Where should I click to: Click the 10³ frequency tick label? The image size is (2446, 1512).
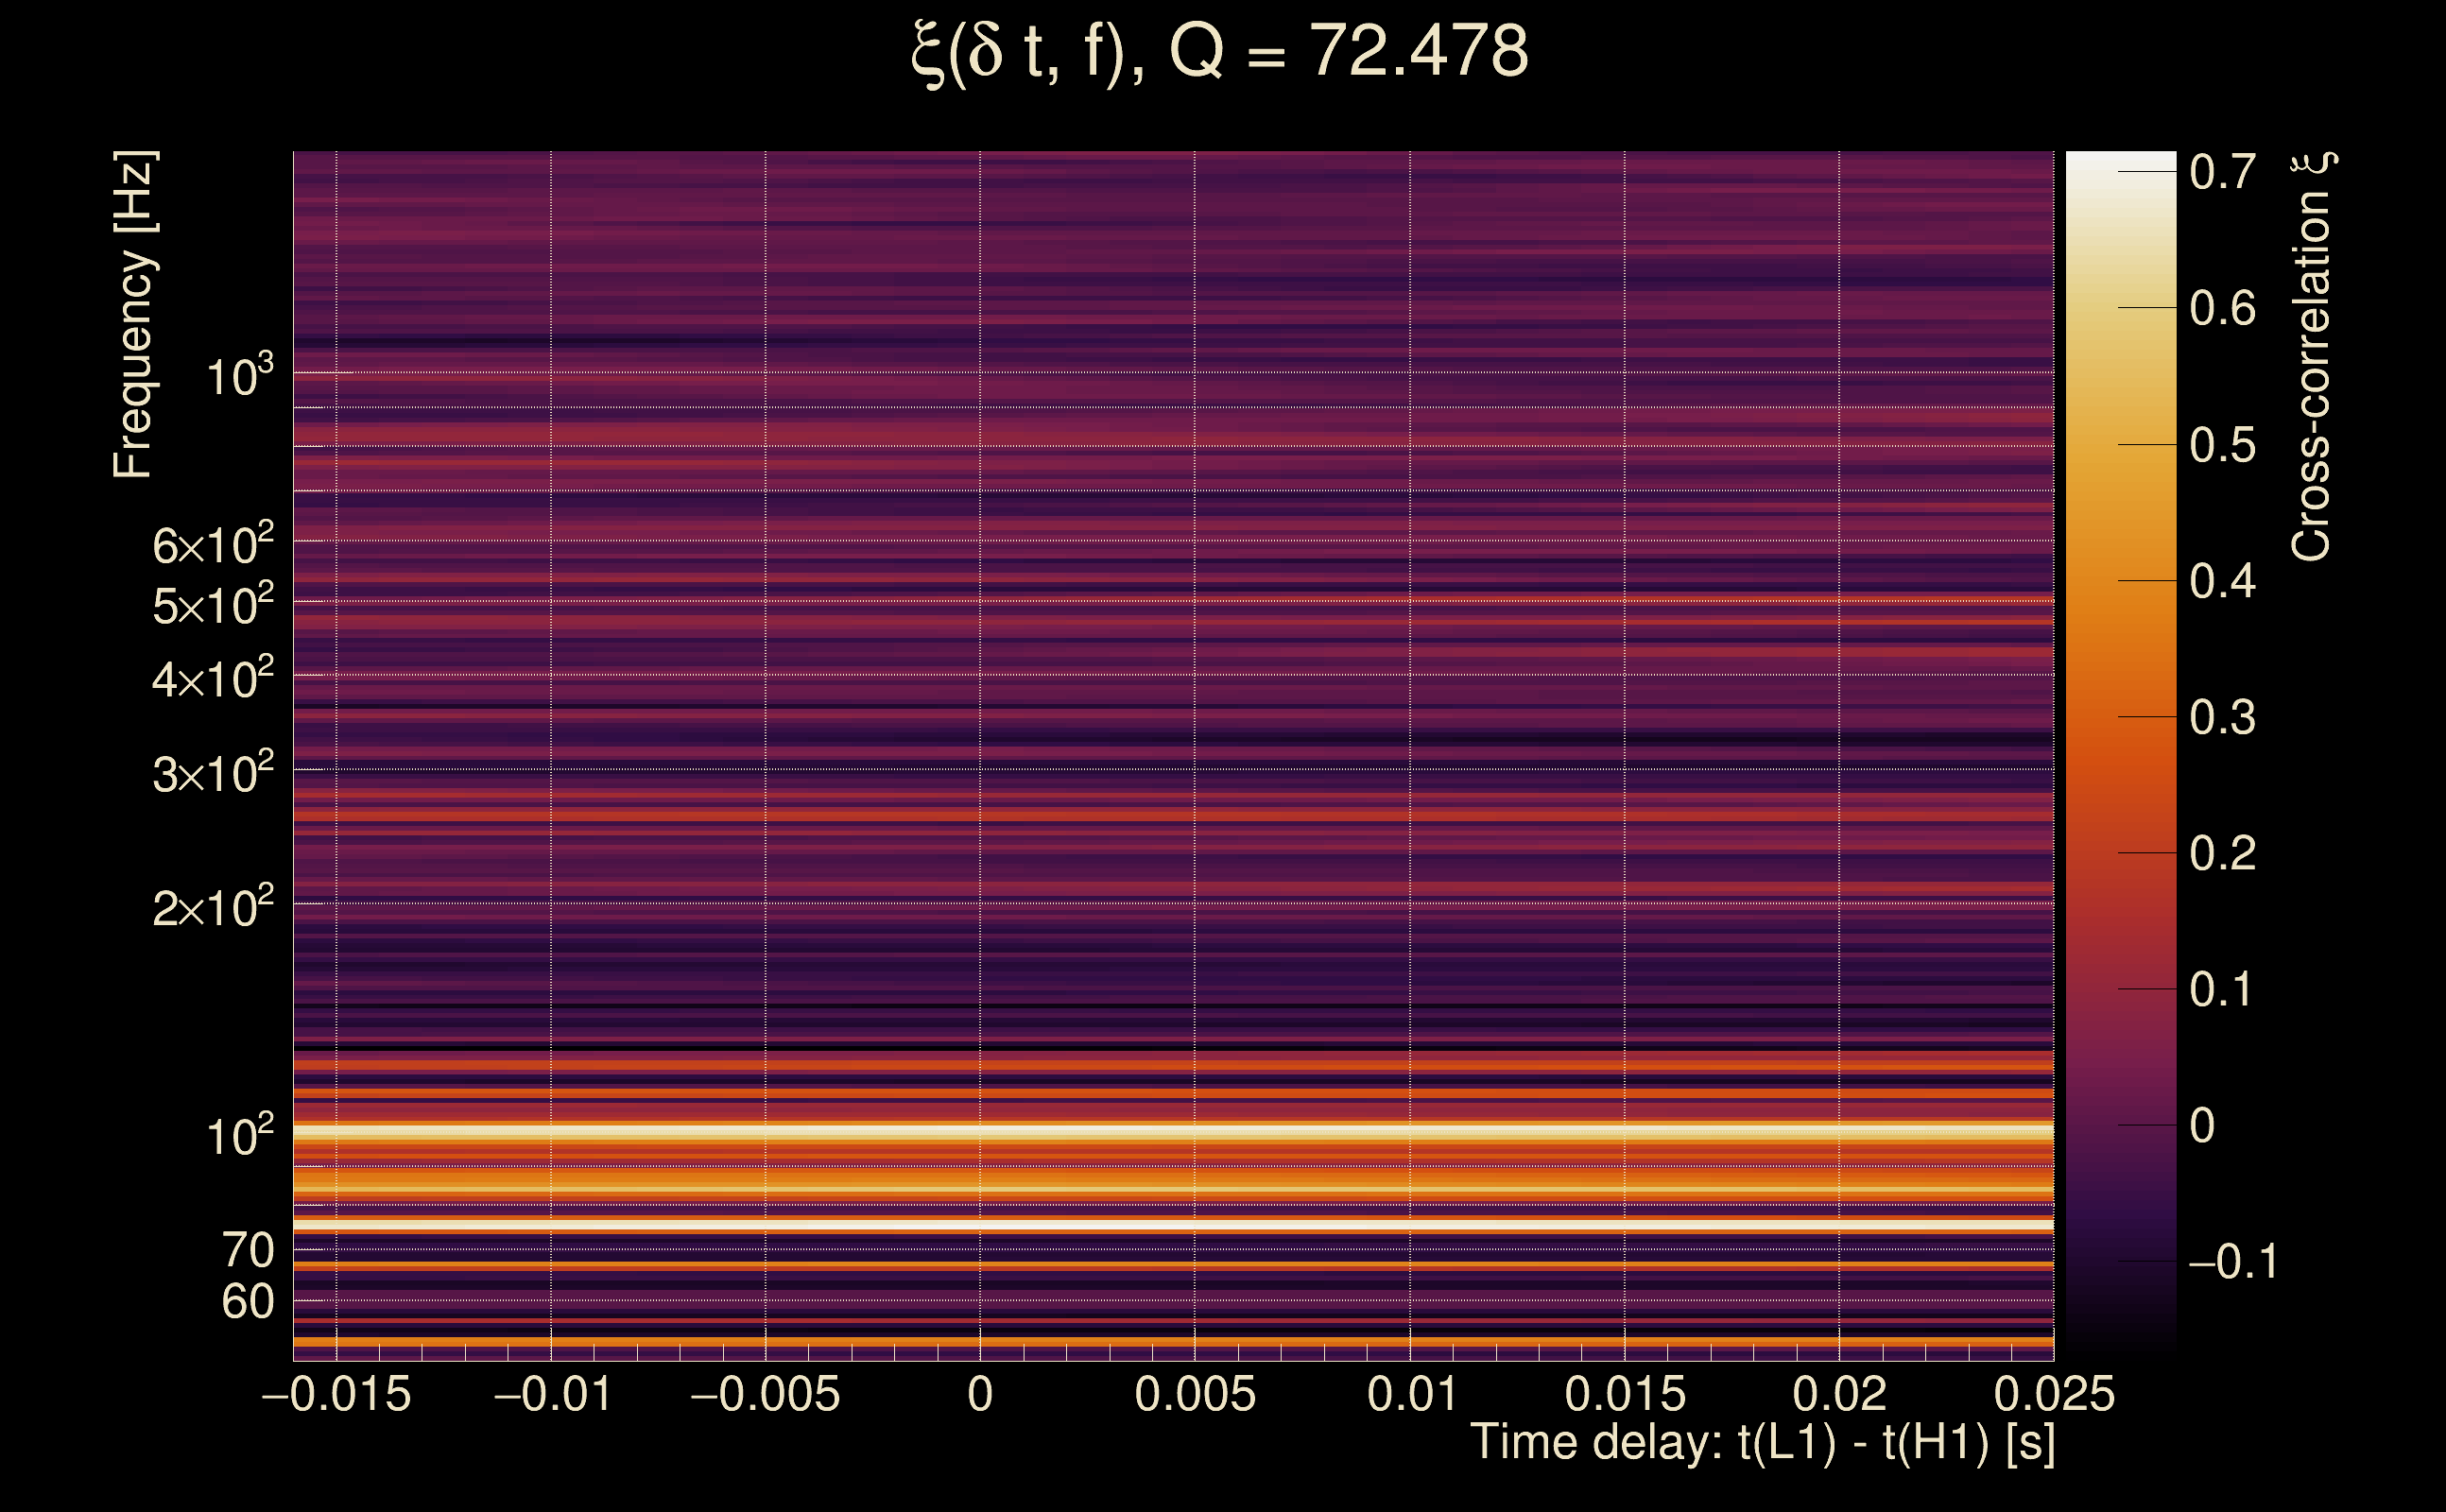[239, 377]
